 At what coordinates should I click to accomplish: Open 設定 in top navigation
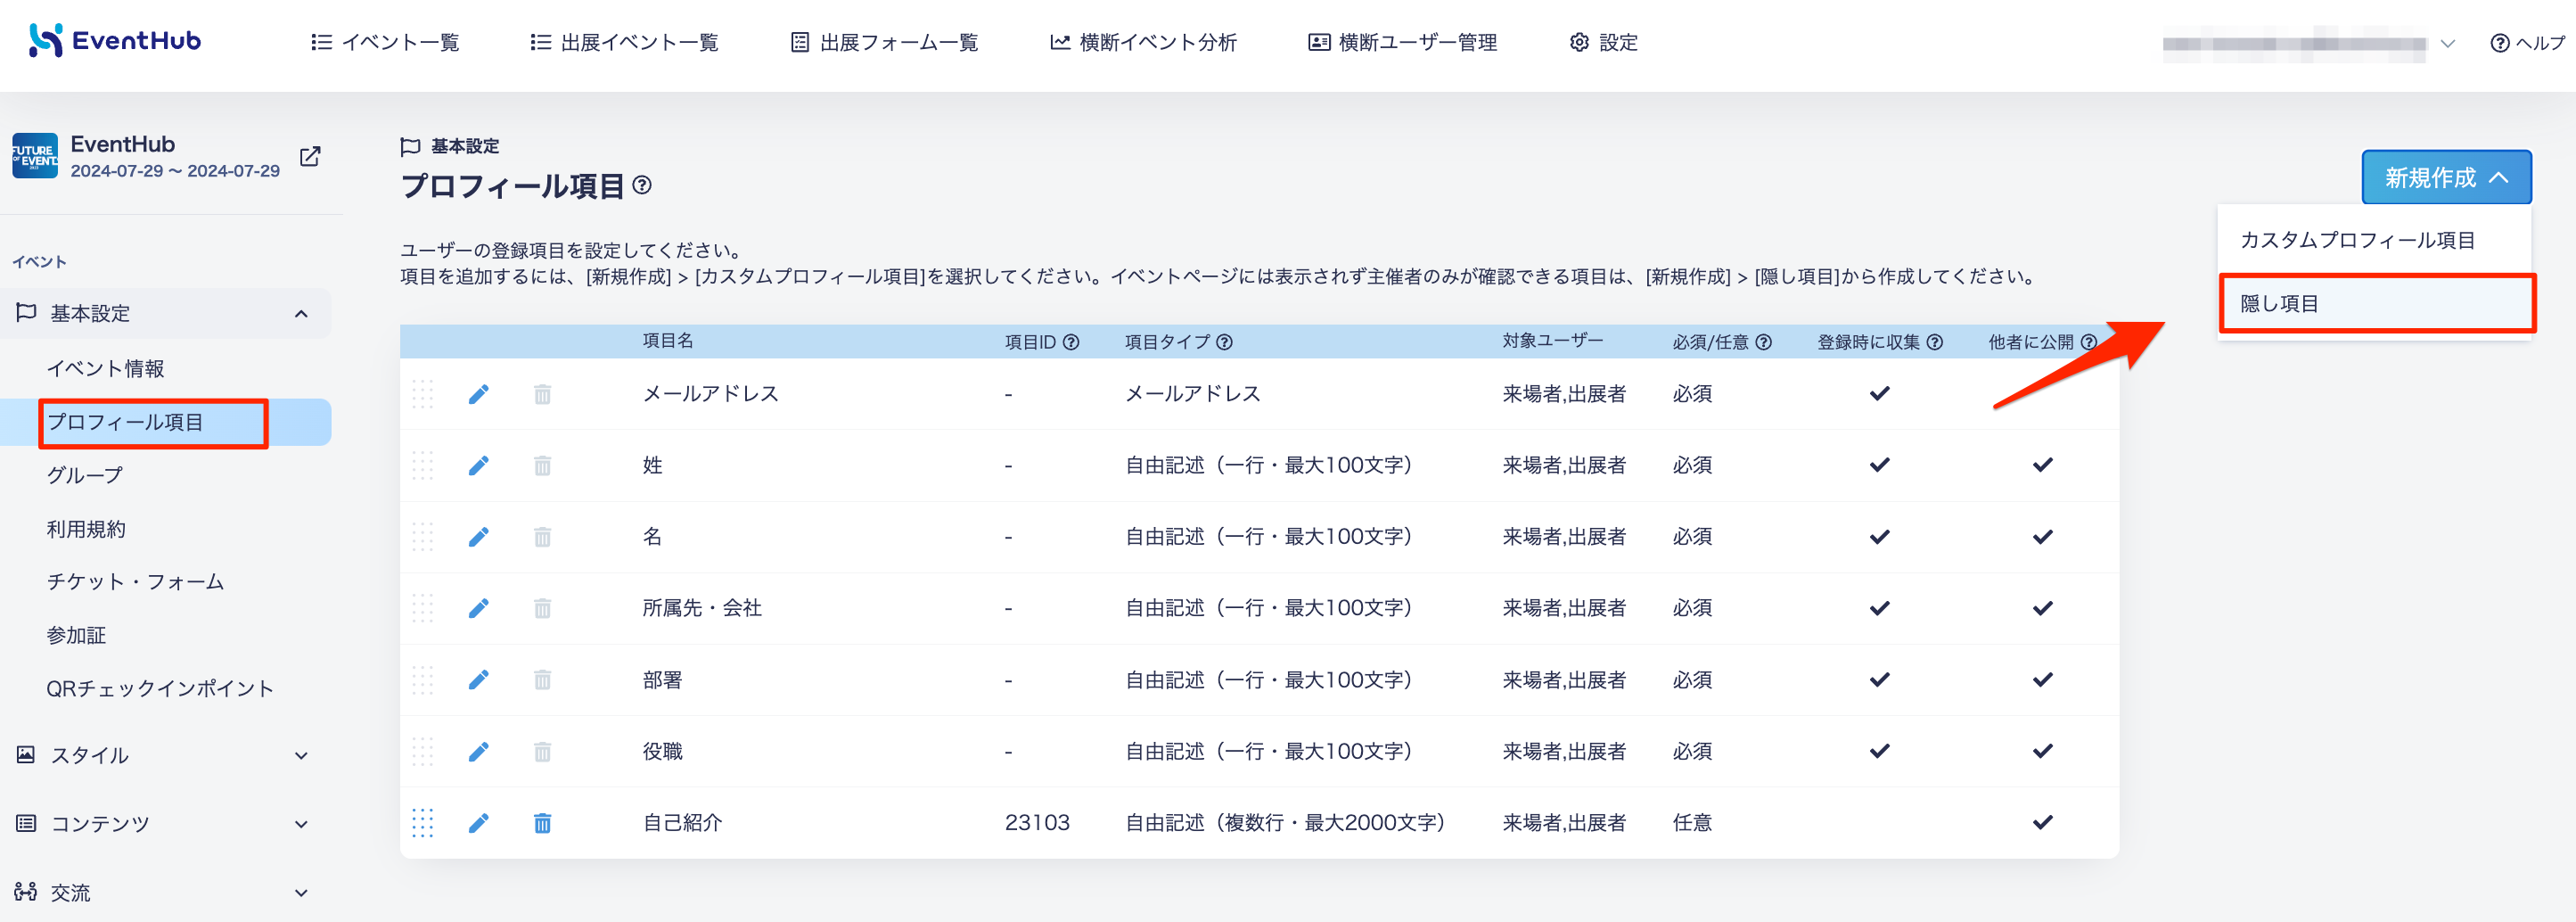(x=1603, y=43)
